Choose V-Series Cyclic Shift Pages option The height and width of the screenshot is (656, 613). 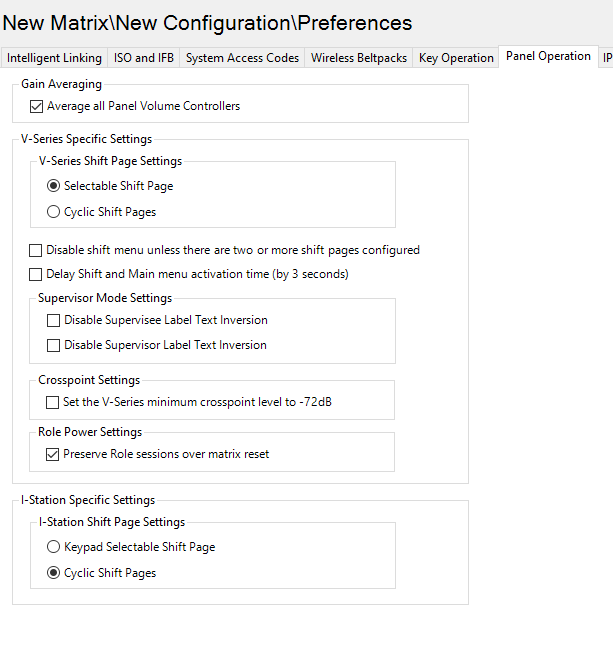(54, 212)
